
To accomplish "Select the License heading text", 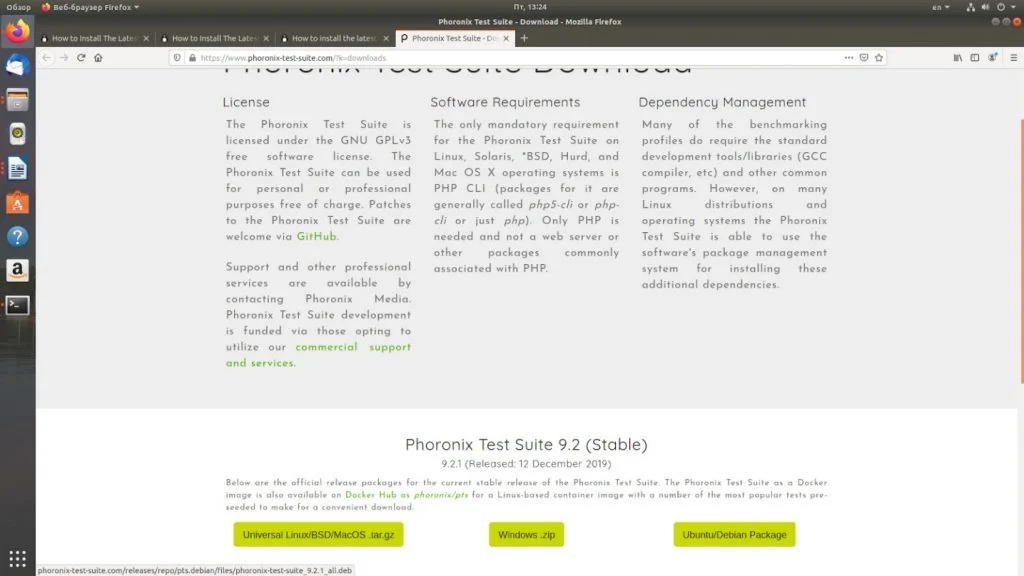I will (246, 102).
